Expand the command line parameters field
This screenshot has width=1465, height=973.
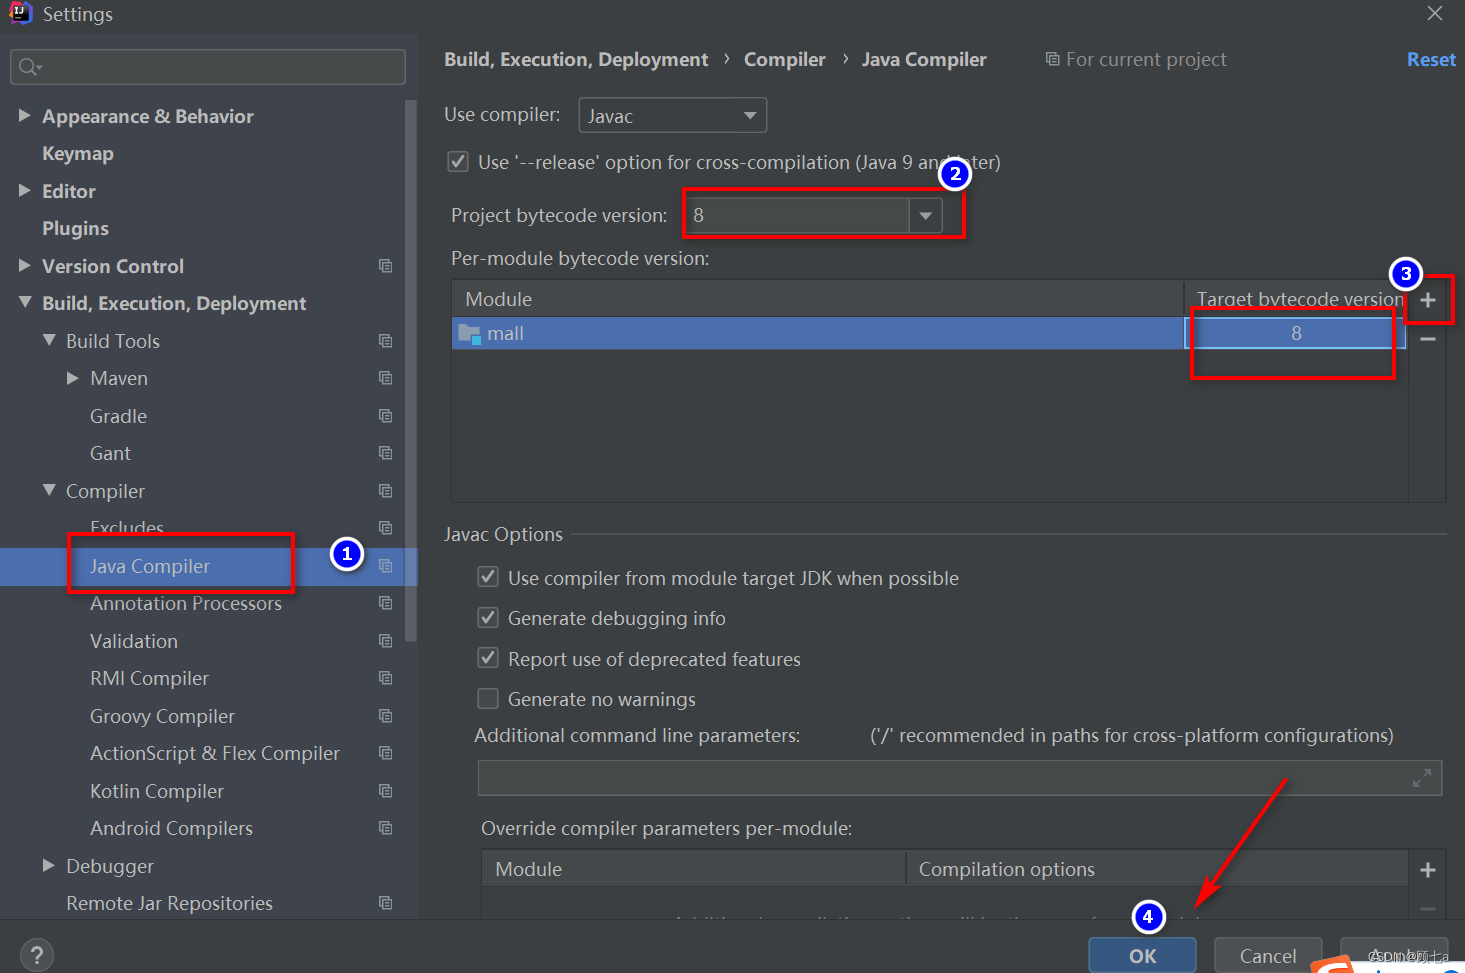pyautogui.click(x=1421, y=778)
